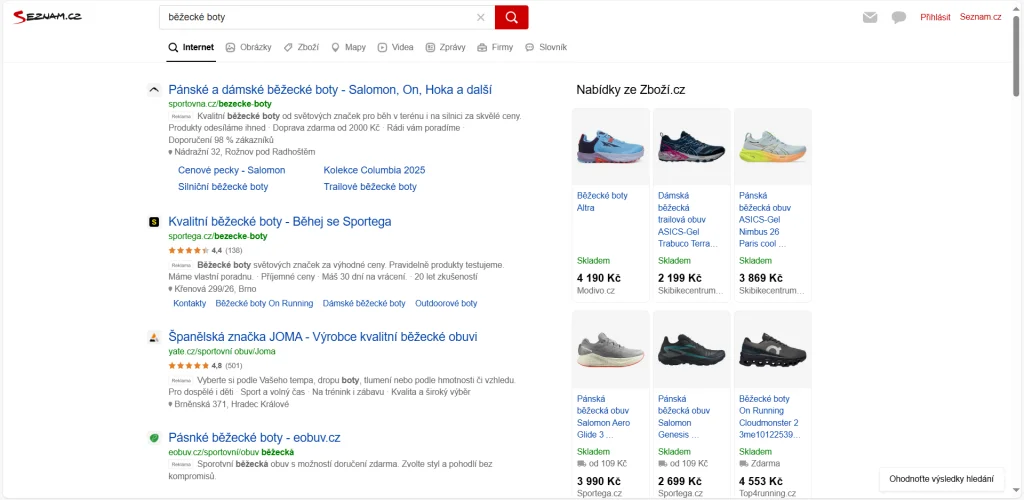The image size is (1024, 500).
Task: Click the blue Altra shoe thumbnail
Action: (611, 147)
